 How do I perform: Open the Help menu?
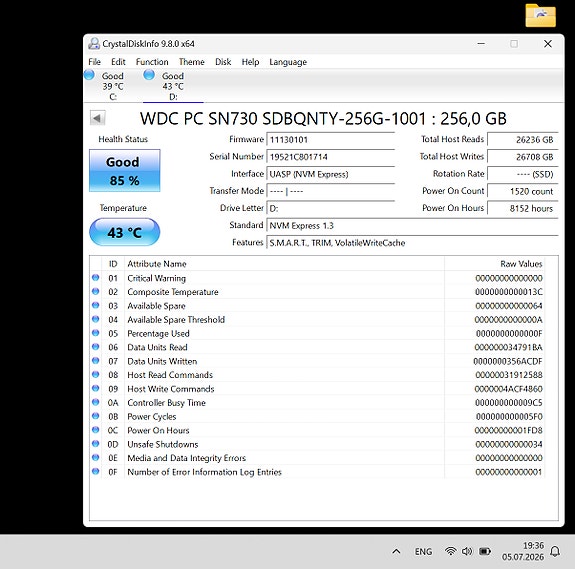250,62
